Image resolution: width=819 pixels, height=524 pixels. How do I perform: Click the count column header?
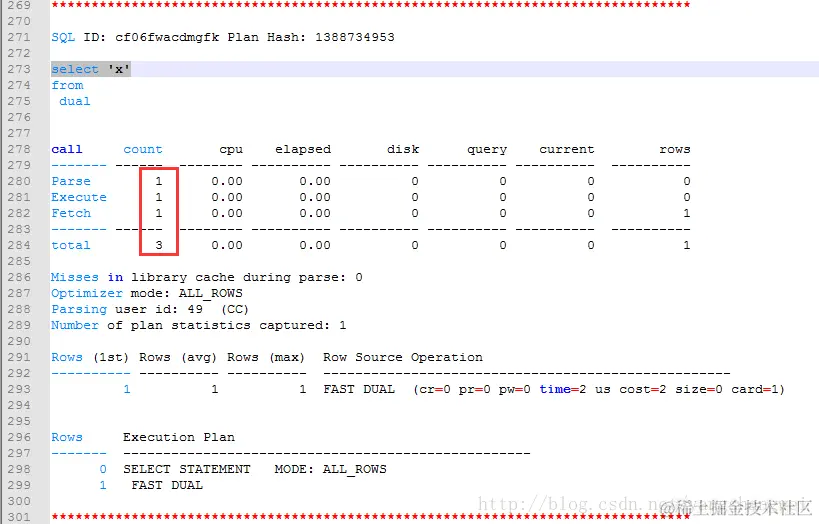coord(143,149)
